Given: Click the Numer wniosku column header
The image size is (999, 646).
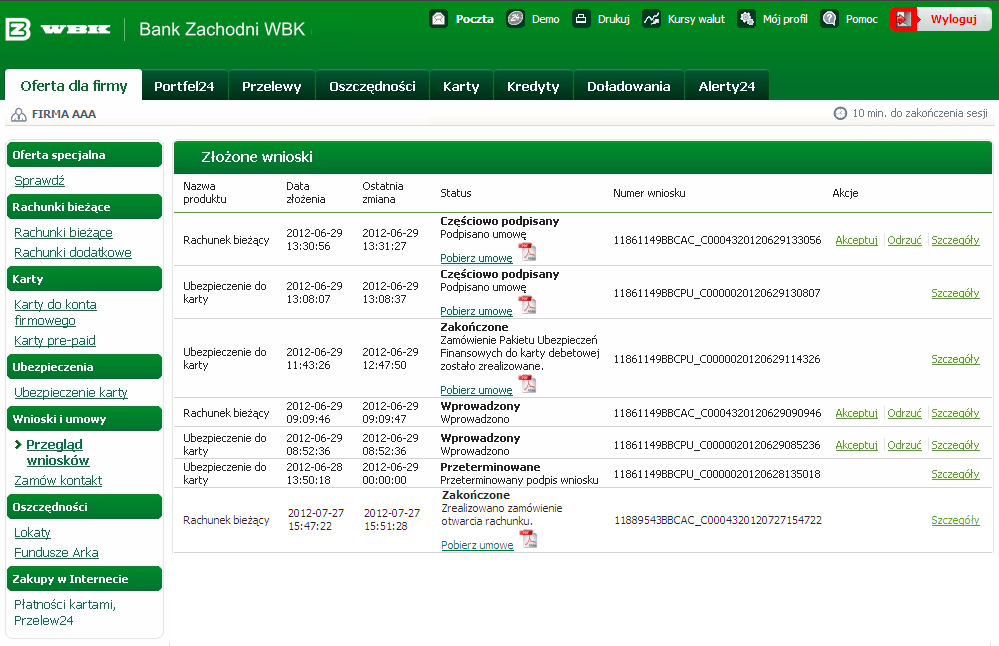Looking at the screenshot, I should pyautogui.click(x=649, y=193).
